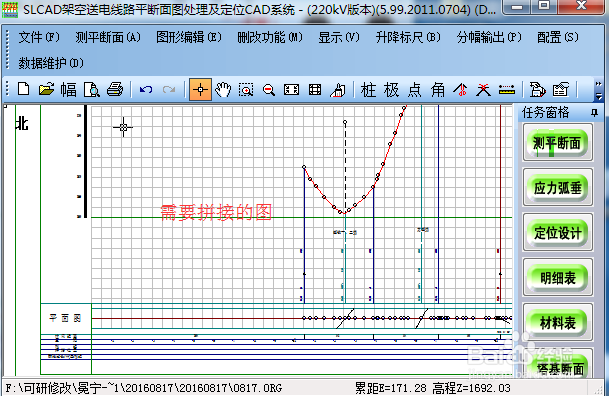Screen dimensions: 609x396
Task: Click the 累距E=171.28 status readout
Action: (391, 388)
